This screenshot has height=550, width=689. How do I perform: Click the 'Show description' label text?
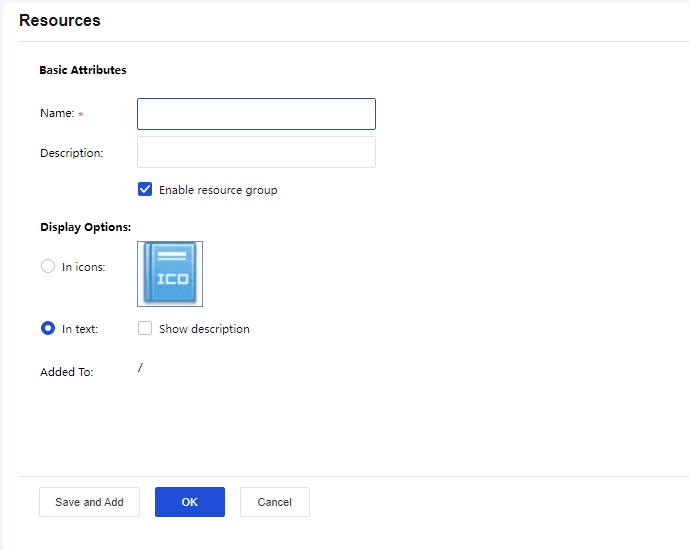204,329
